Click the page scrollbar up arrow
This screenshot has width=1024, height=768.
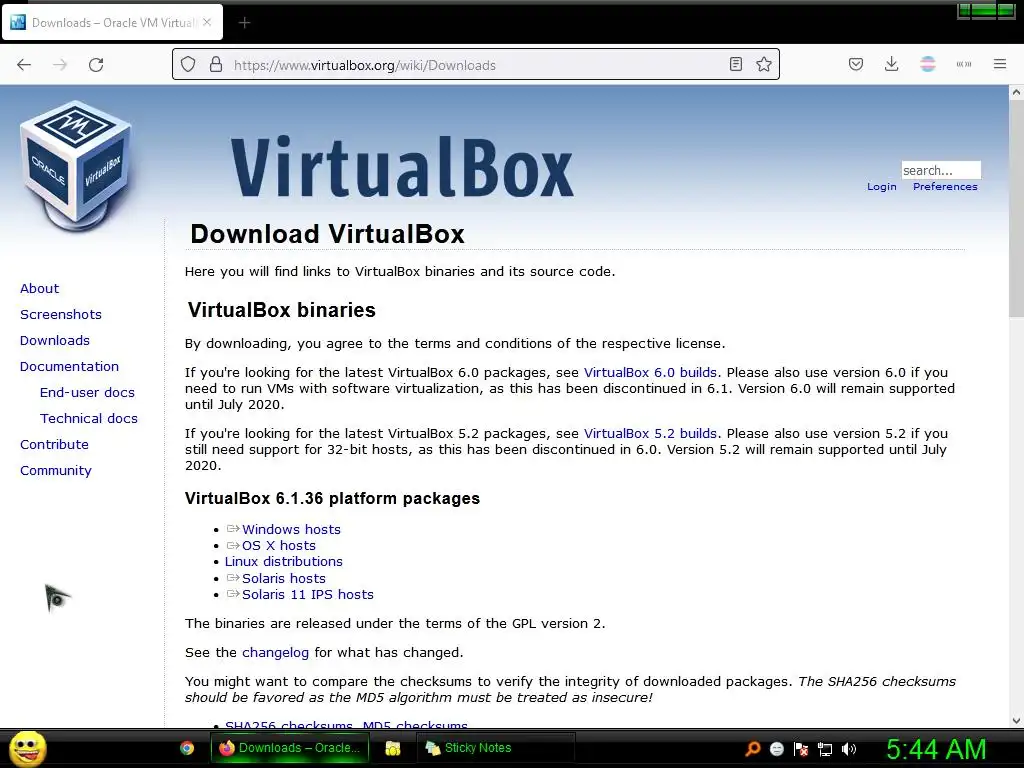(1016, 93)
